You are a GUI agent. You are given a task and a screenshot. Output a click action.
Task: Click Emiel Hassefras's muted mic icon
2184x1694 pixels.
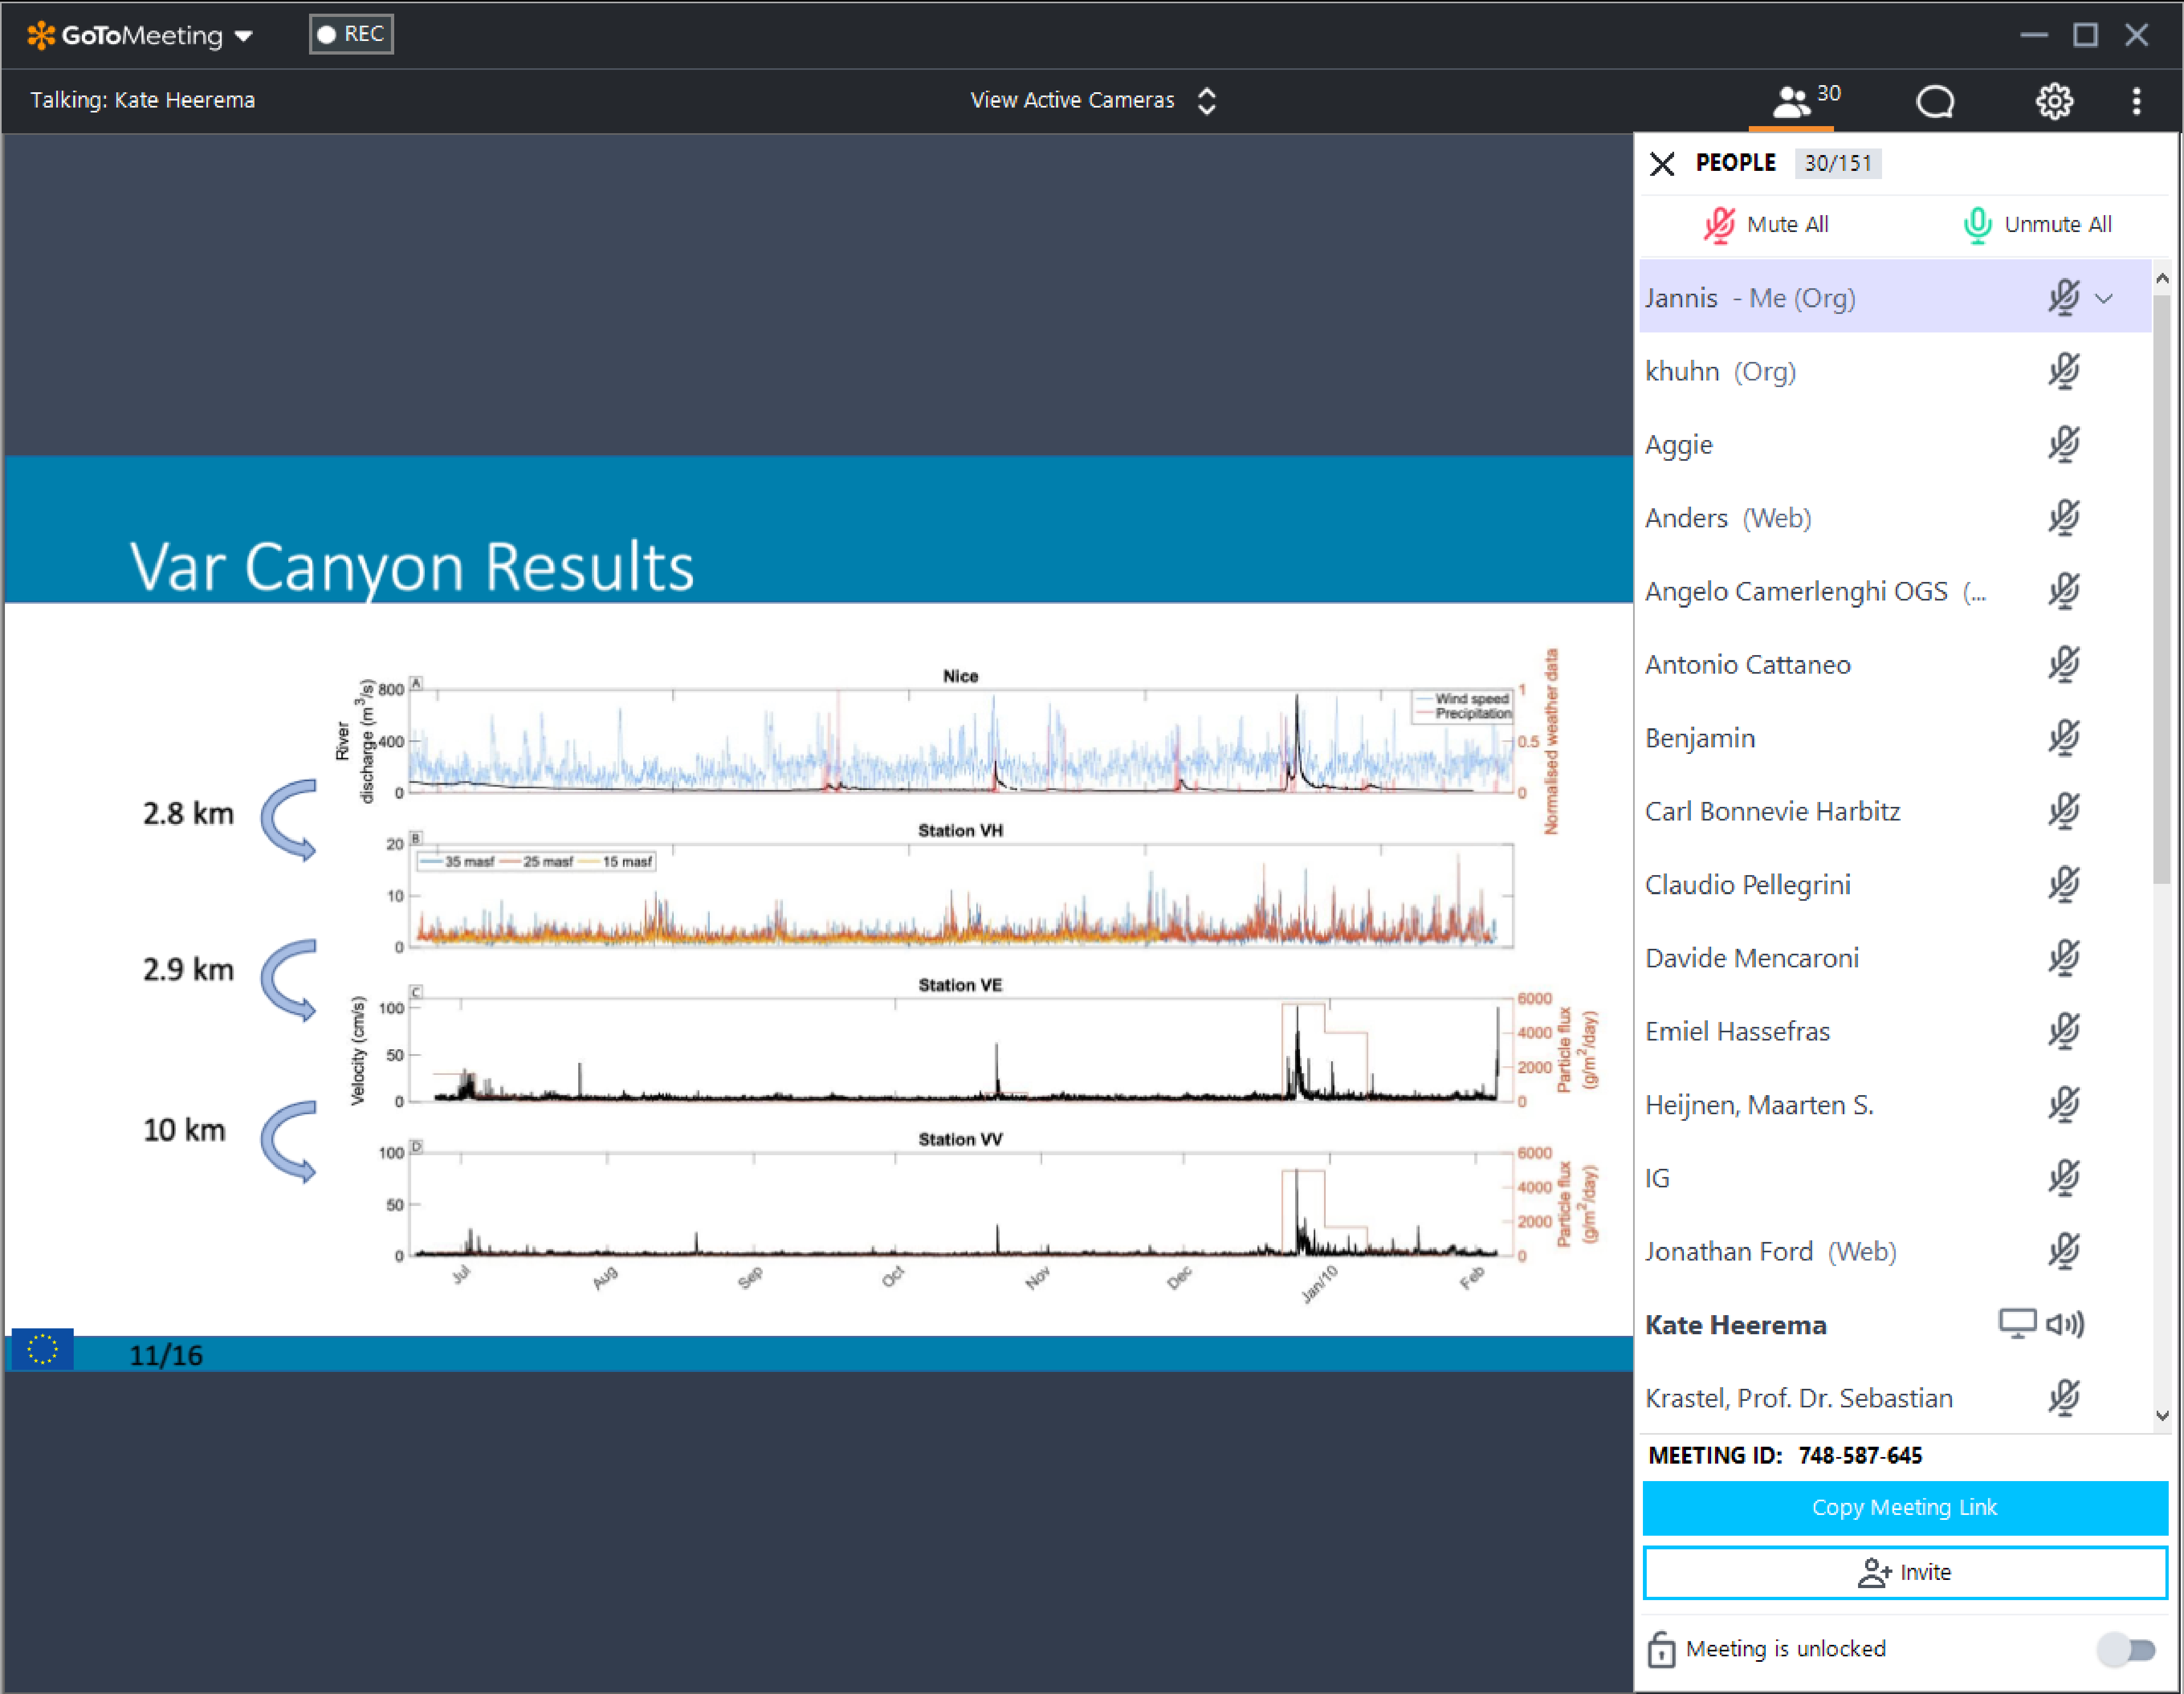(x=2063, y=1031)
